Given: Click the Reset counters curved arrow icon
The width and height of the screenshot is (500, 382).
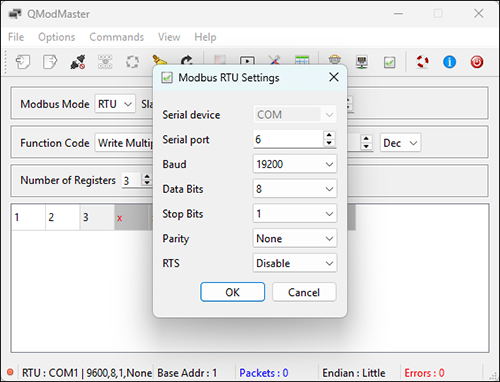Looking at the screenshot, I should pos(187,60).
